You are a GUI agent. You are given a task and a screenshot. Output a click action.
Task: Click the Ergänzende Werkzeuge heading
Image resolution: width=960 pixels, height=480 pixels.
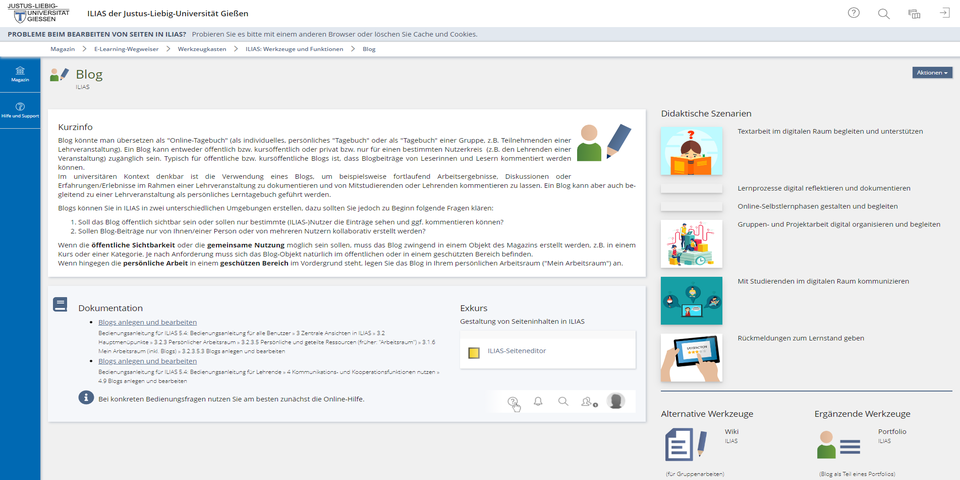tap(862, 414)
